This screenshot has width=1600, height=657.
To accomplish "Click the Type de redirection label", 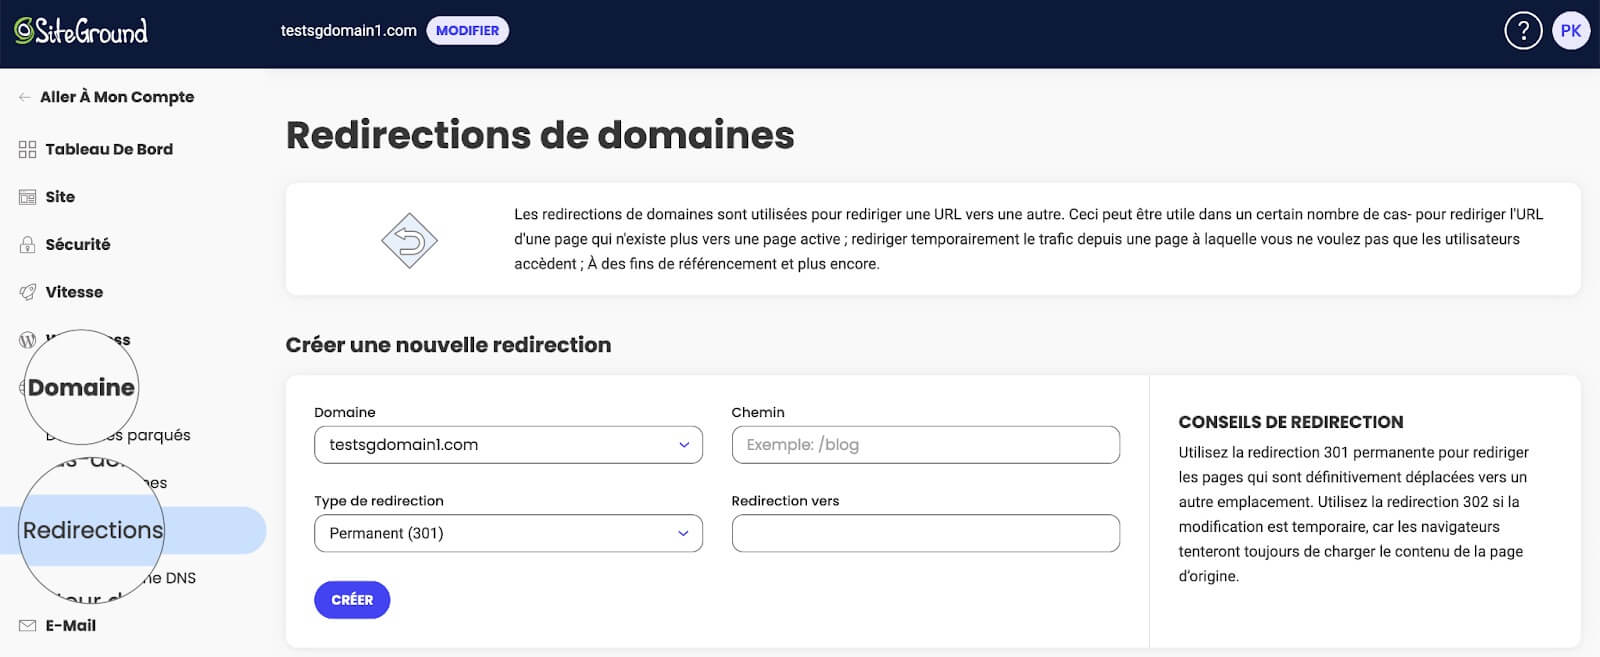I will (x=379, y=501).
